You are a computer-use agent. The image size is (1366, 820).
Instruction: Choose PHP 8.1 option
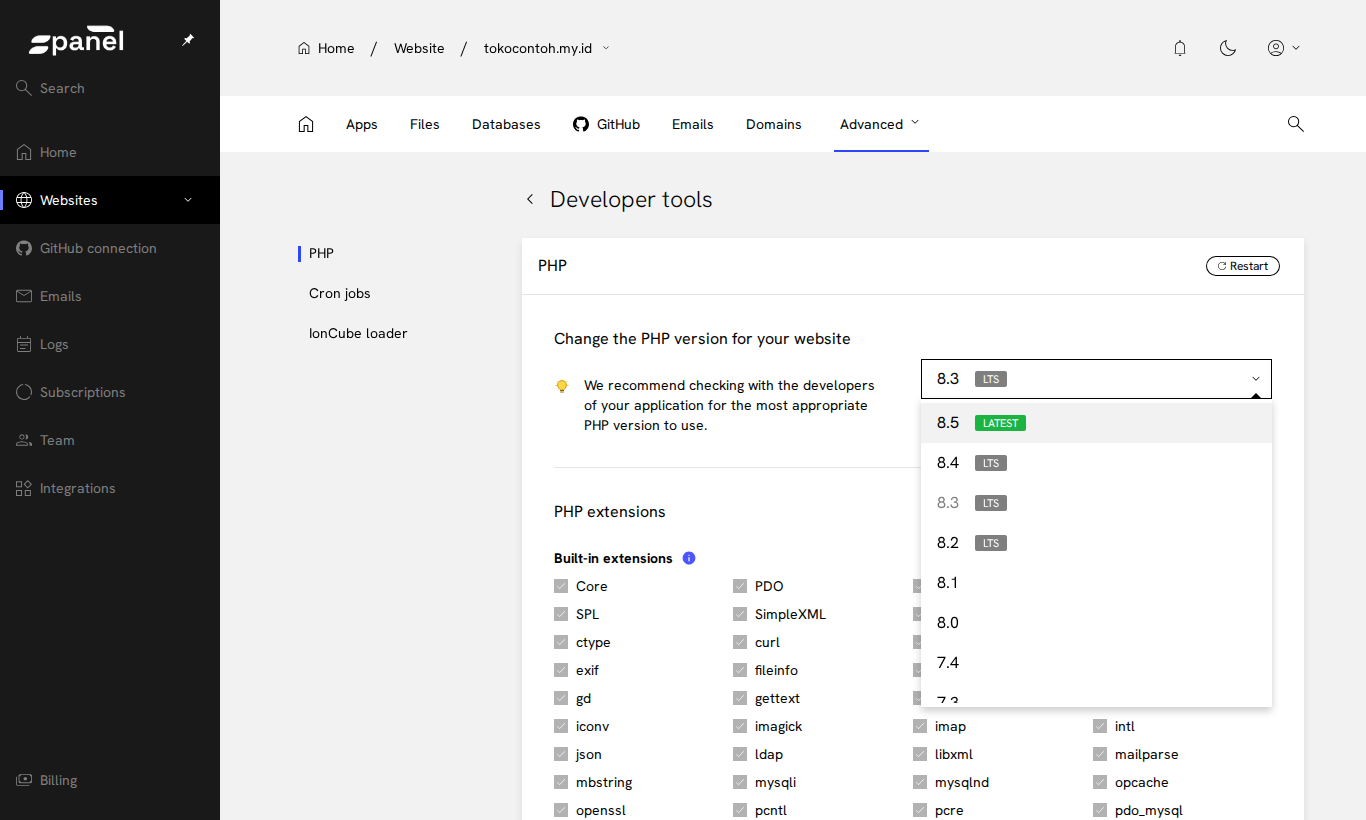(1096, 583)
